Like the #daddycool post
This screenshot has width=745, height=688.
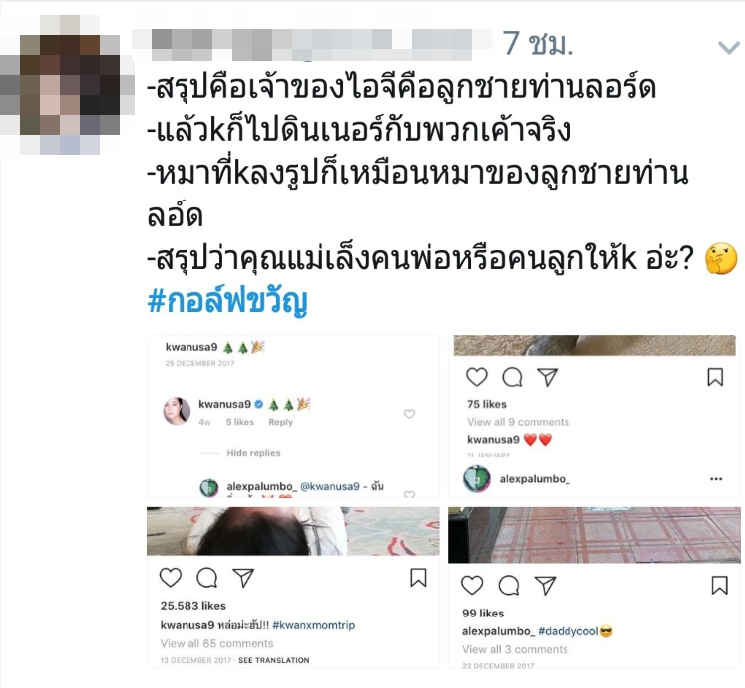click(472, 585)
